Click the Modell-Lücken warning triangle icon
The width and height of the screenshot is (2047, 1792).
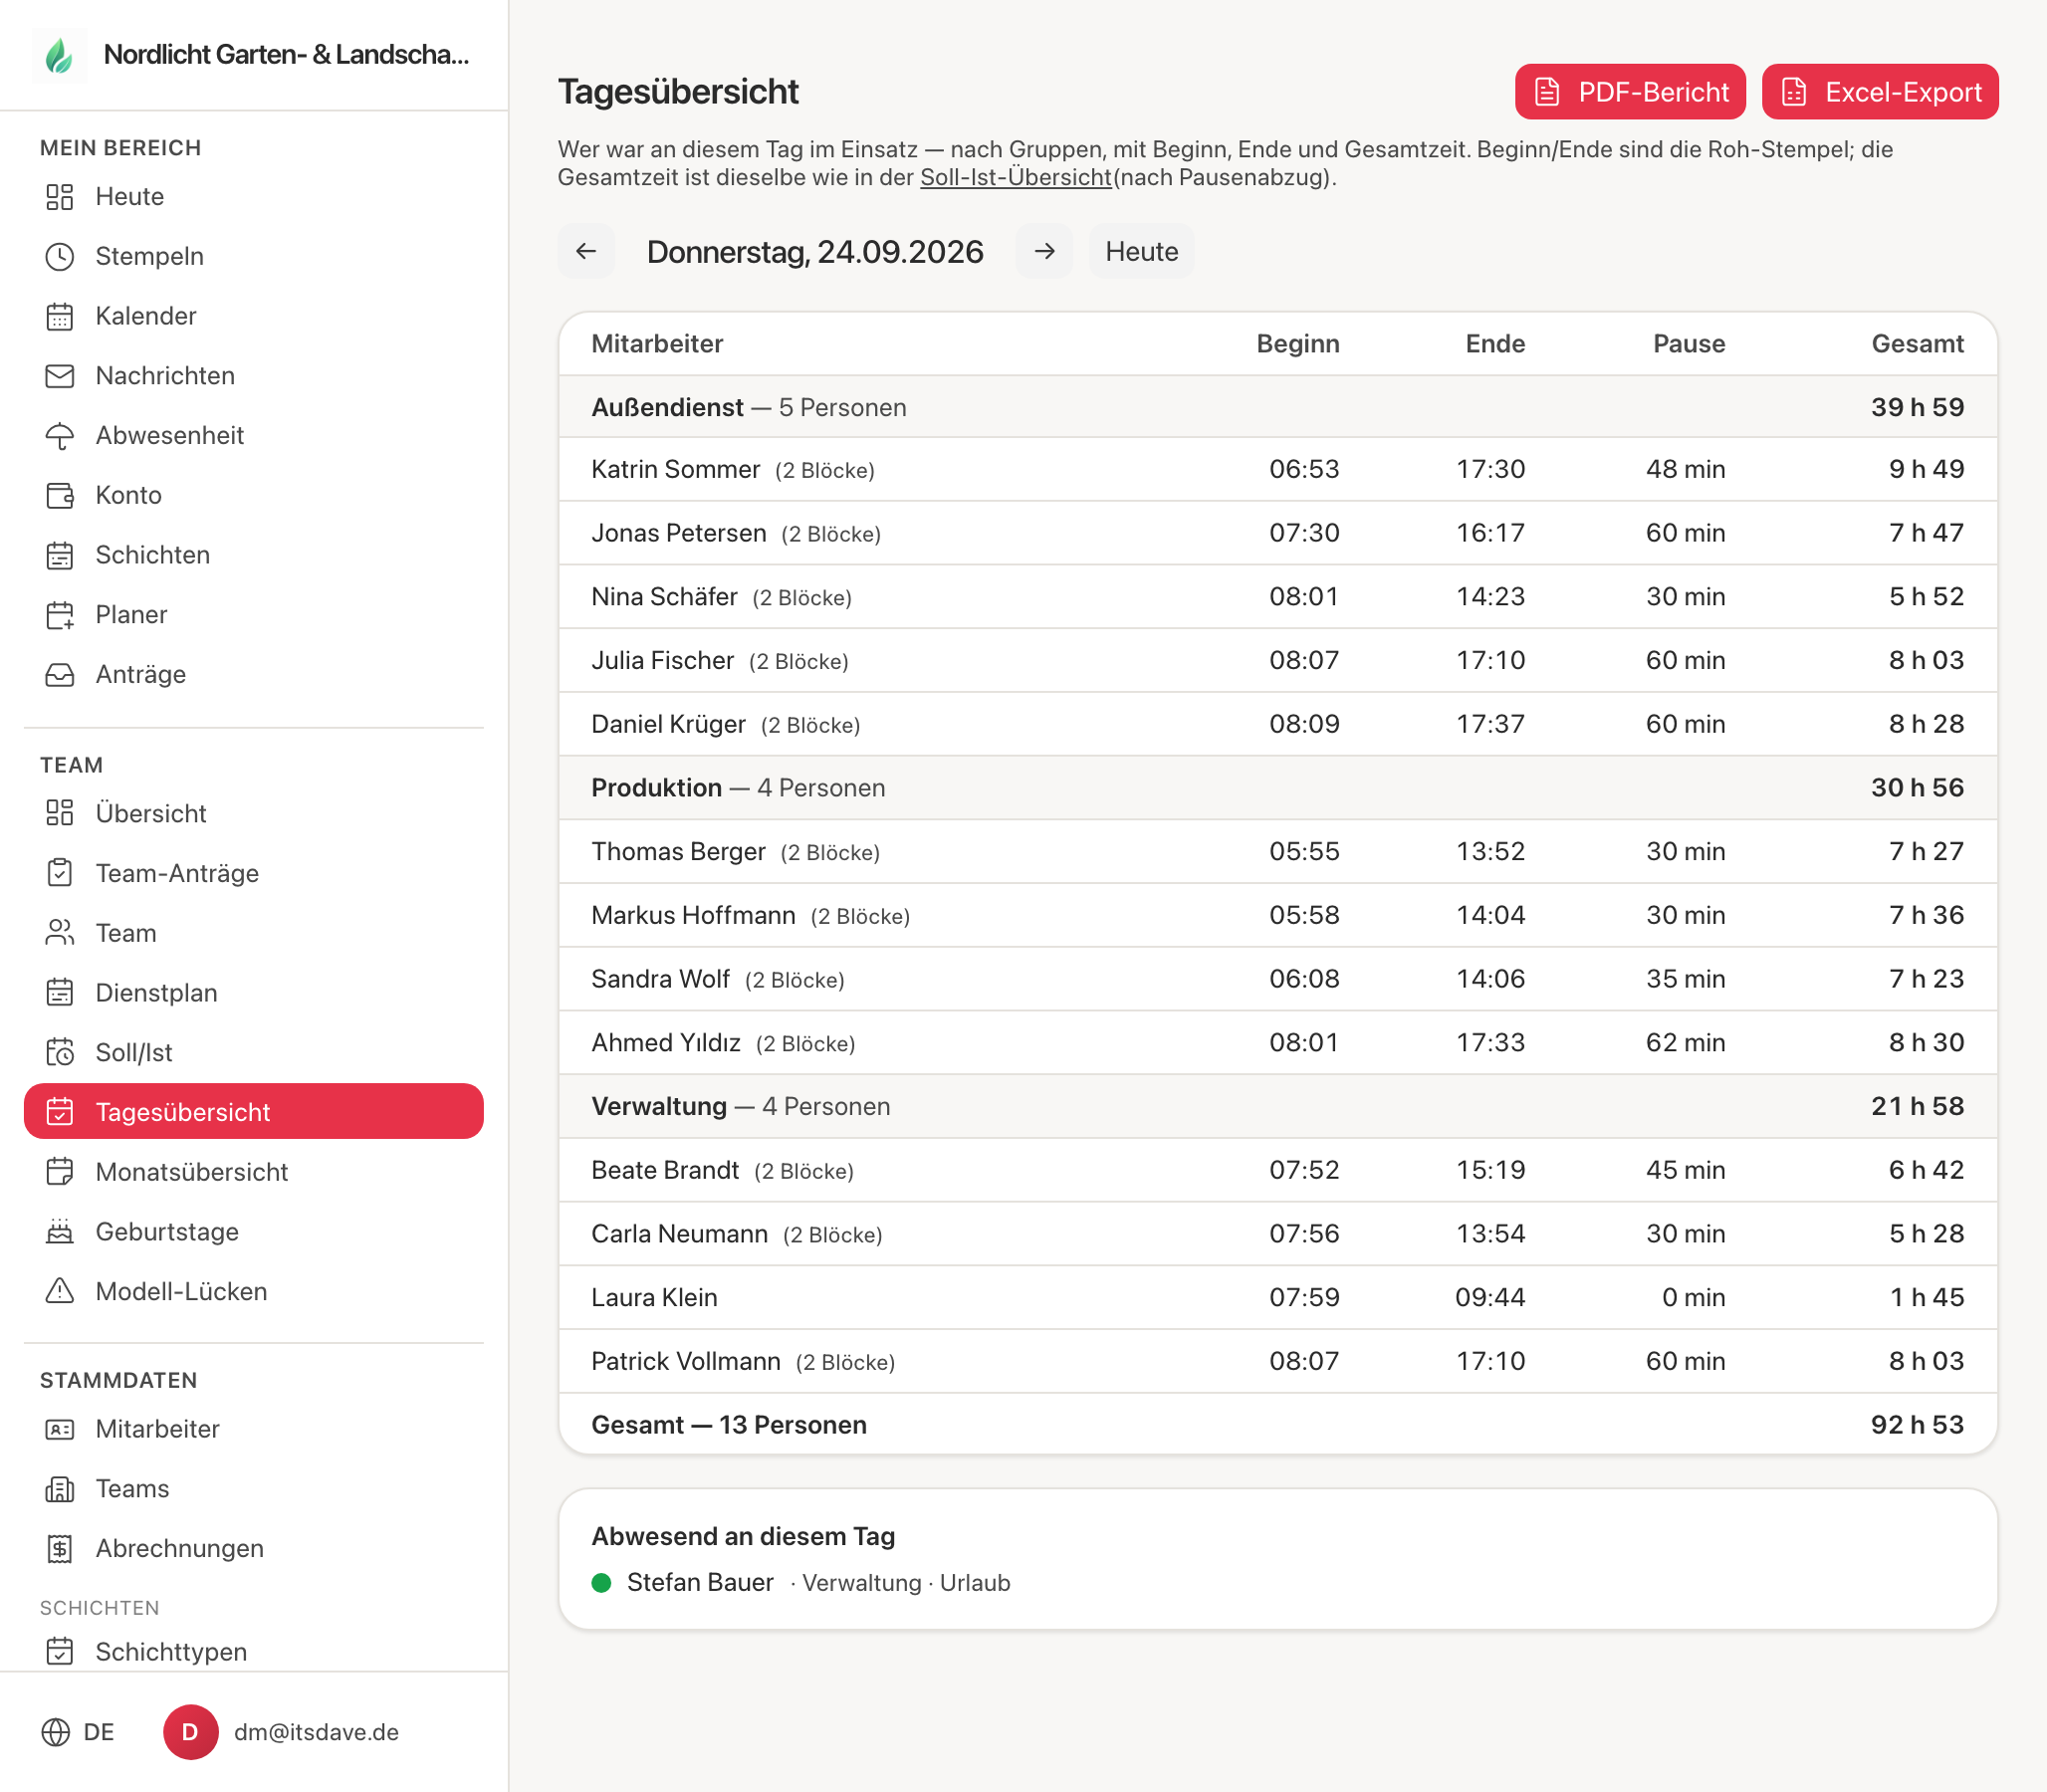(60, 1291)
